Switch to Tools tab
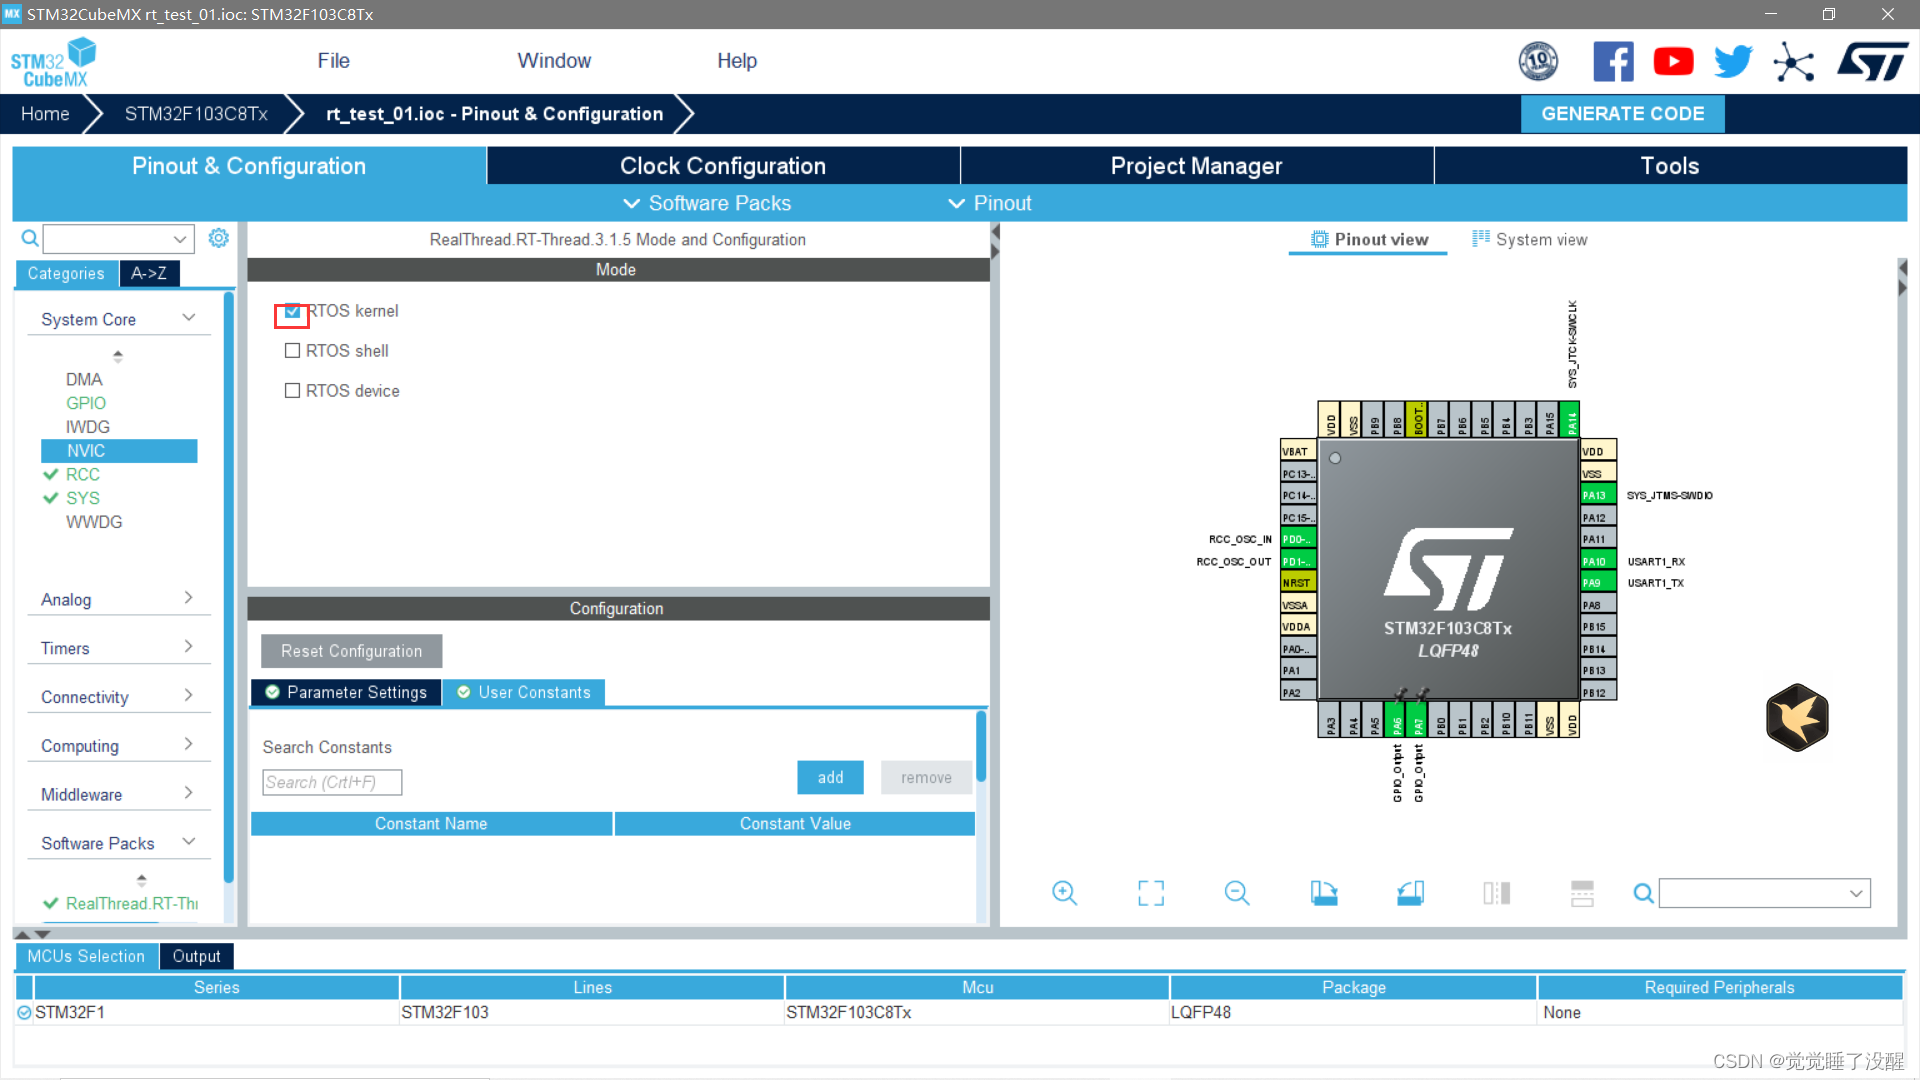The width and height of the screenshot is (1920, 1080). coord(1670,166)
